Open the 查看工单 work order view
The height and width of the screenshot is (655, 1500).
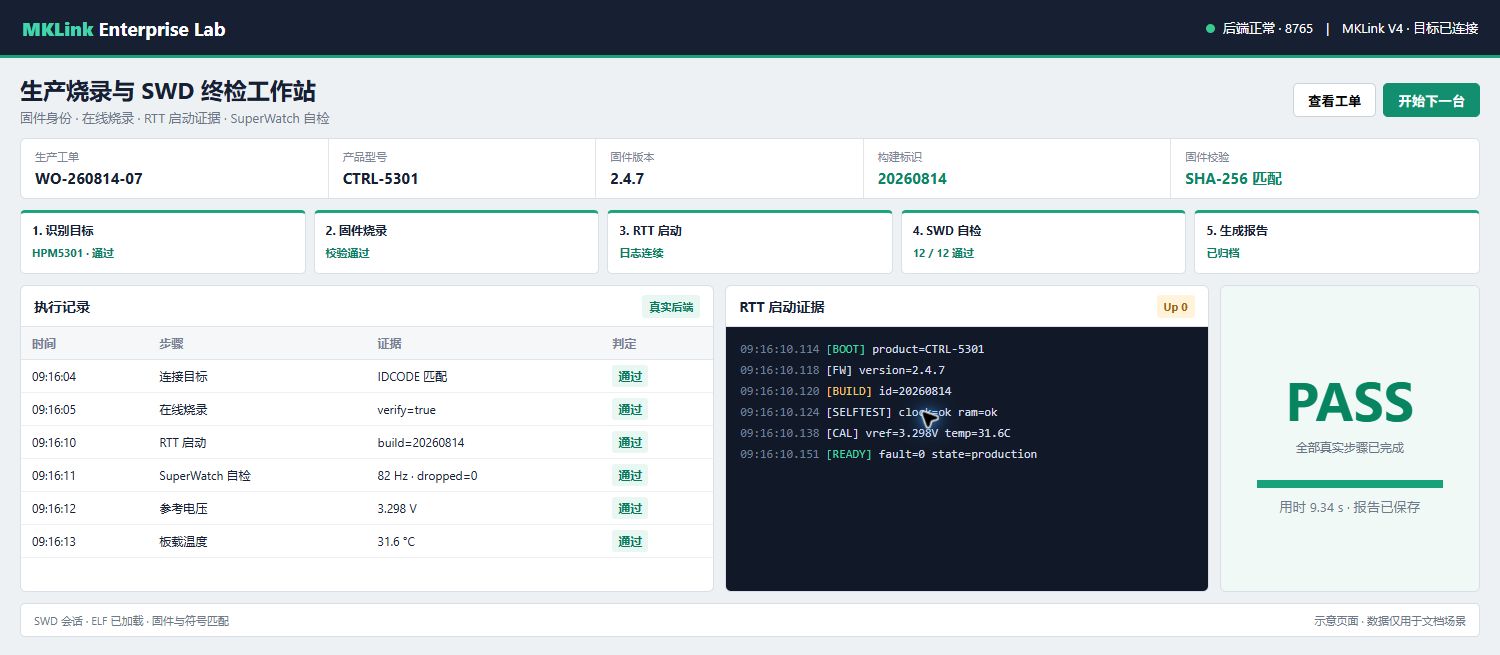(x=1334, y=100)
